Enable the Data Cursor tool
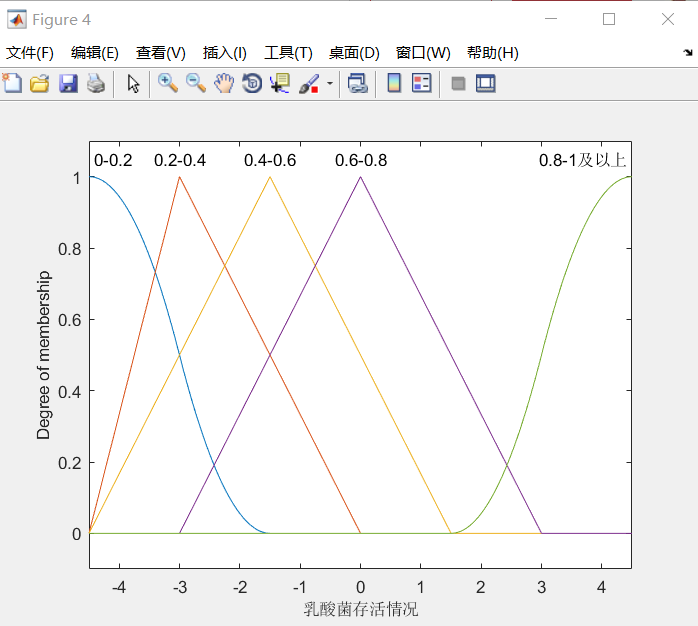The image size is (698, 626). point(280,83)
